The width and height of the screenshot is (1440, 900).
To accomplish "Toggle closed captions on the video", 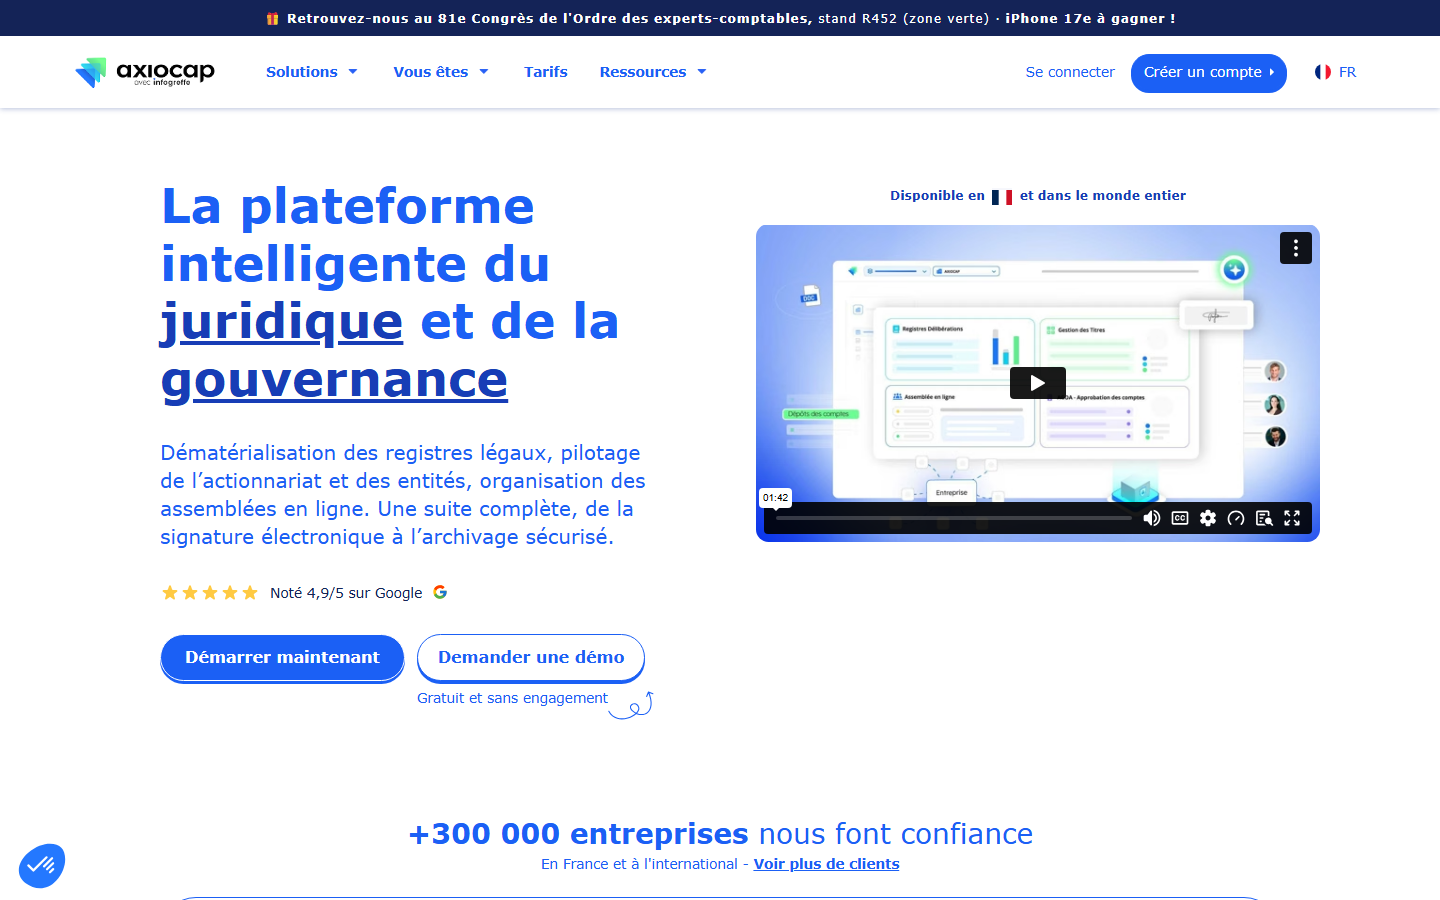I will pos(1180,518).
